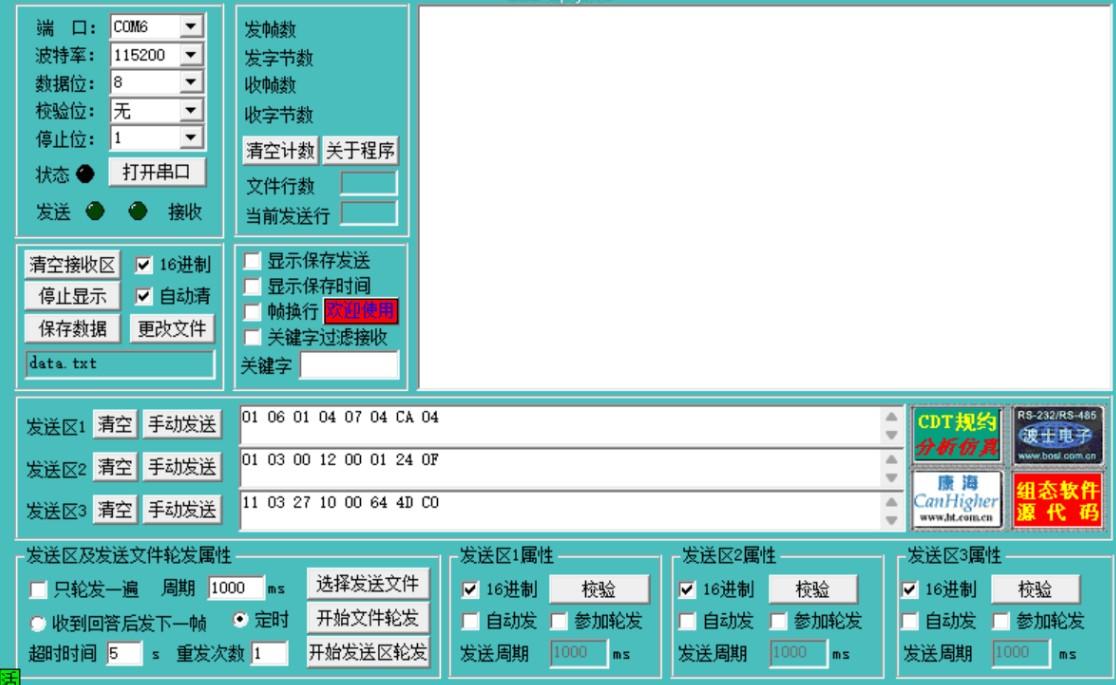Open the 波特率 115200 dropdown
Image resolution: width=1116 pixels, height=685 pixels.
pos(190,56)
